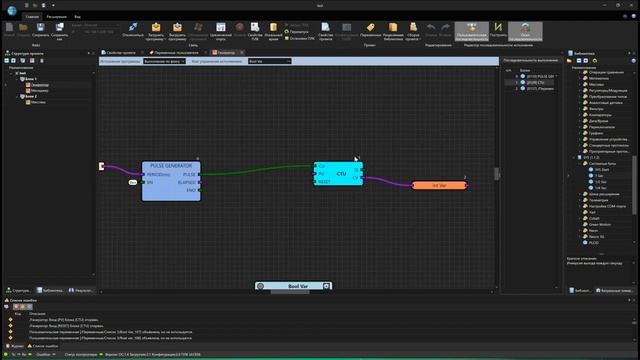
Task: Toggle the Bool Var circle indicator
Action: pyautogui.click(x=261, y=286)
